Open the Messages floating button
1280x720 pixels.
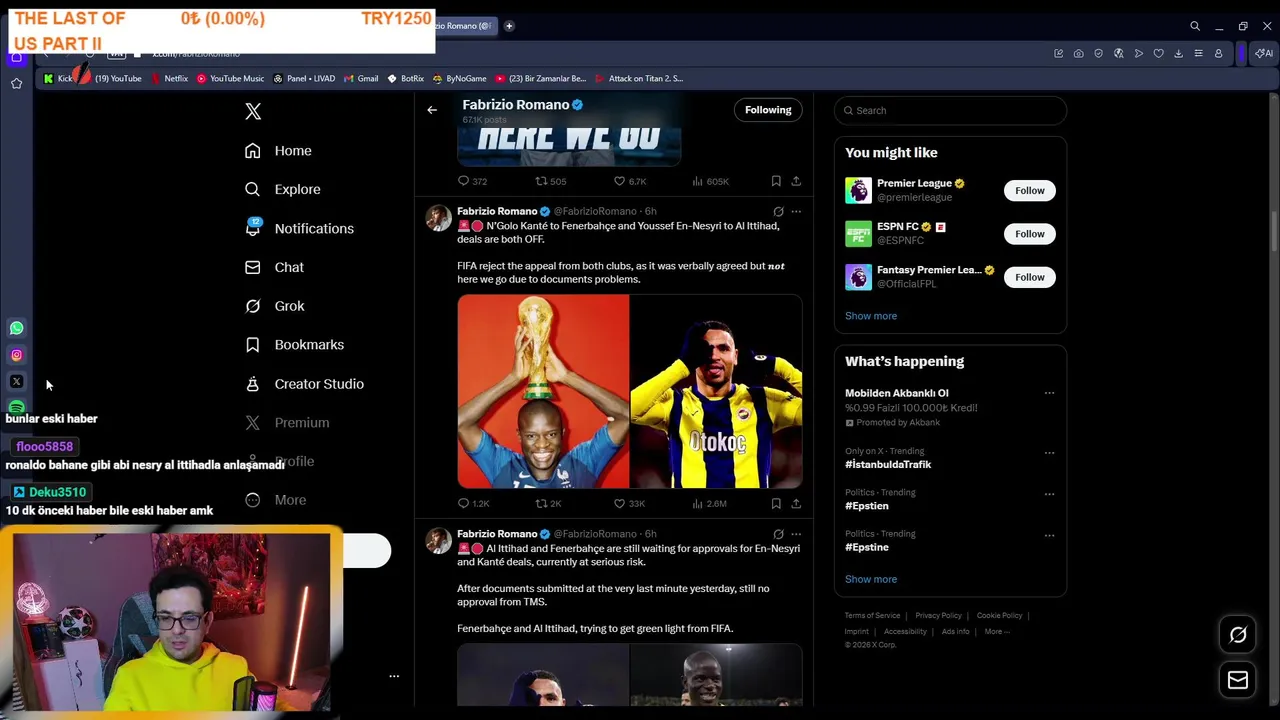click(1238, 680)
